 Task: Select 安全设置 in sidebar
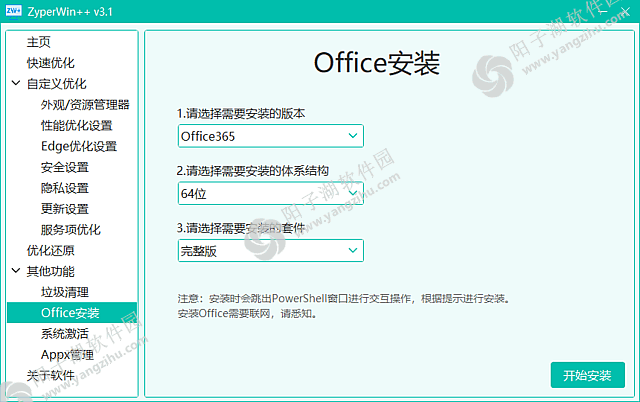click(64, 167)
